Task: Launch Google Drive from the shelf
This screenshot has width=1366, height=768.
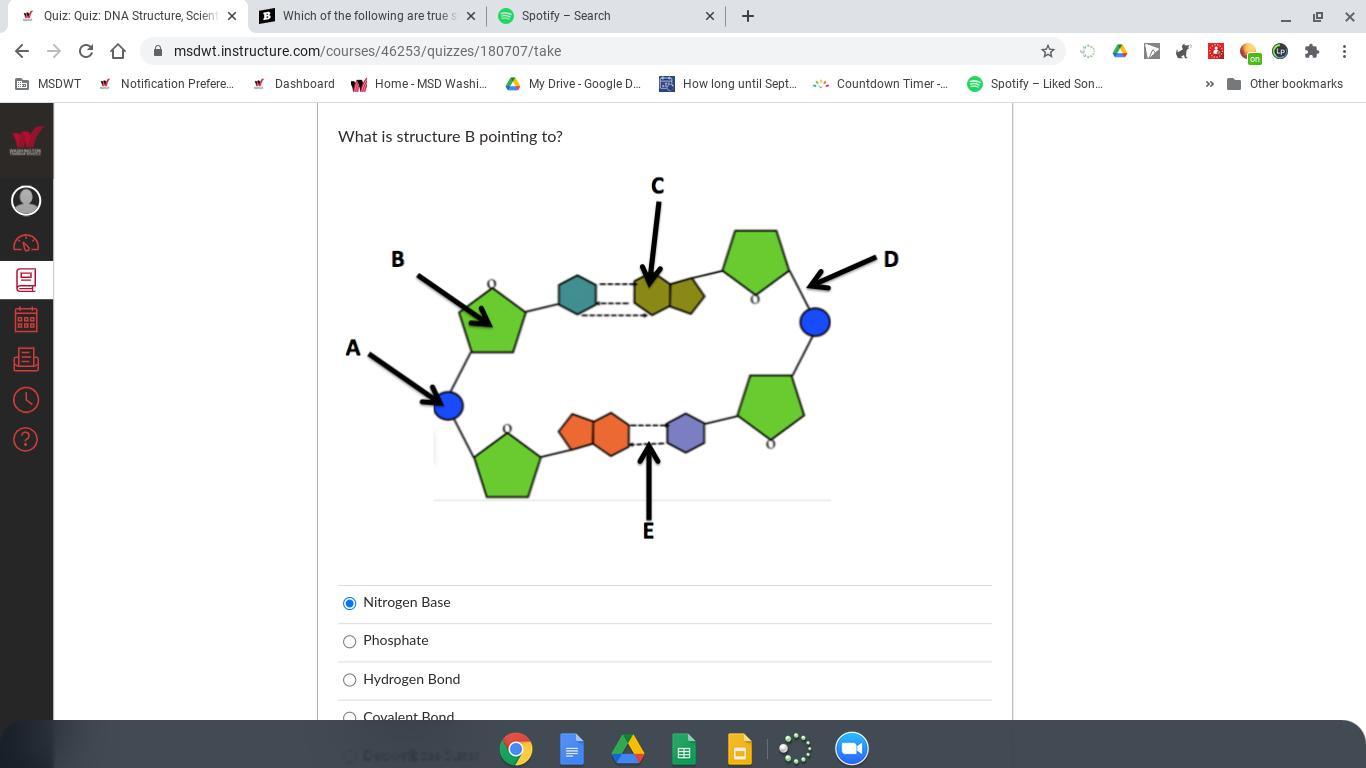Action: point(628,749)
